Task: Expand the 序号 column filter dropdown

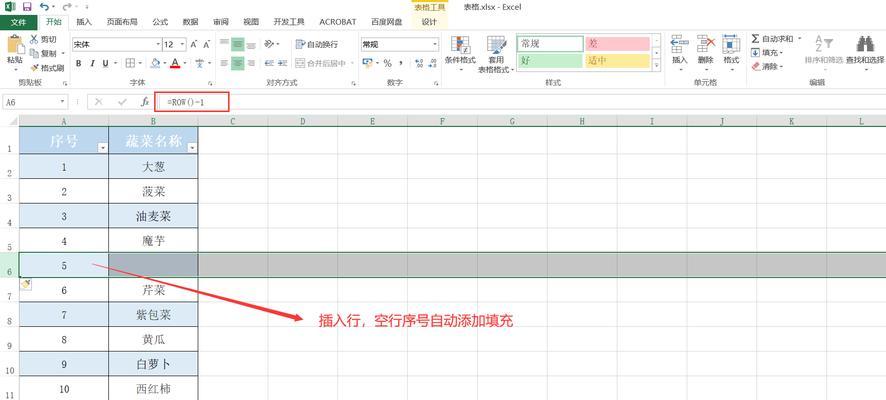Action: click(x=102, y=147)
